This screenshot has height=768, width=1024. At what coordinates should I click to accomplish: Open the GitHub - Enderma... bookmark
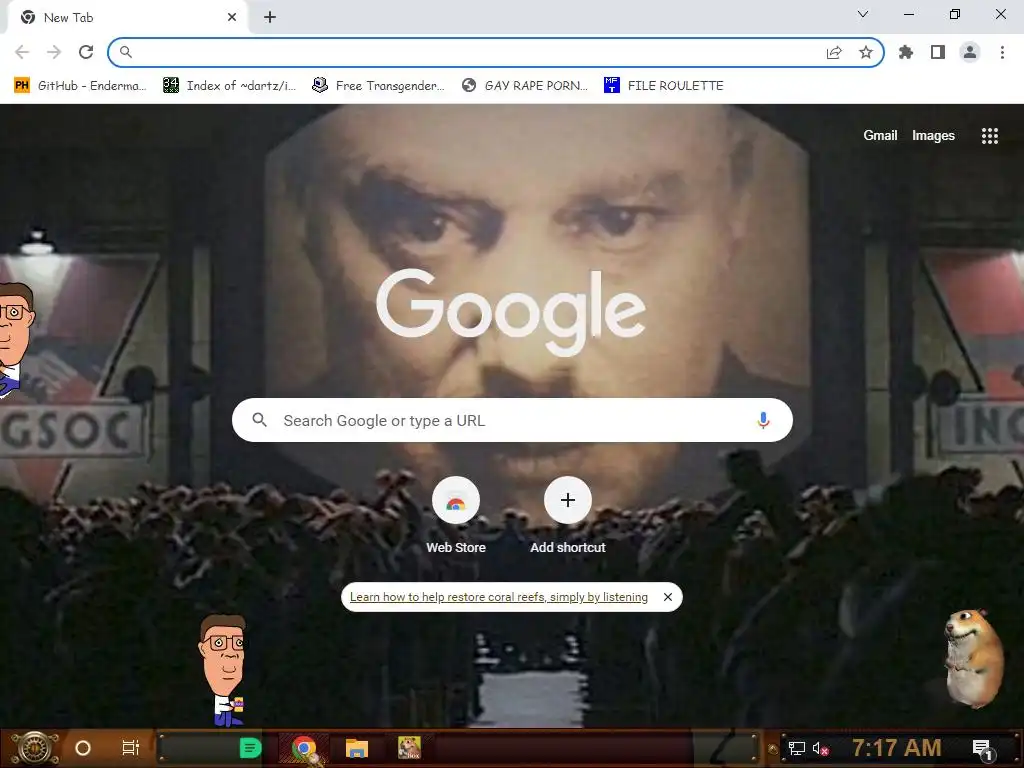click(80, 86)
